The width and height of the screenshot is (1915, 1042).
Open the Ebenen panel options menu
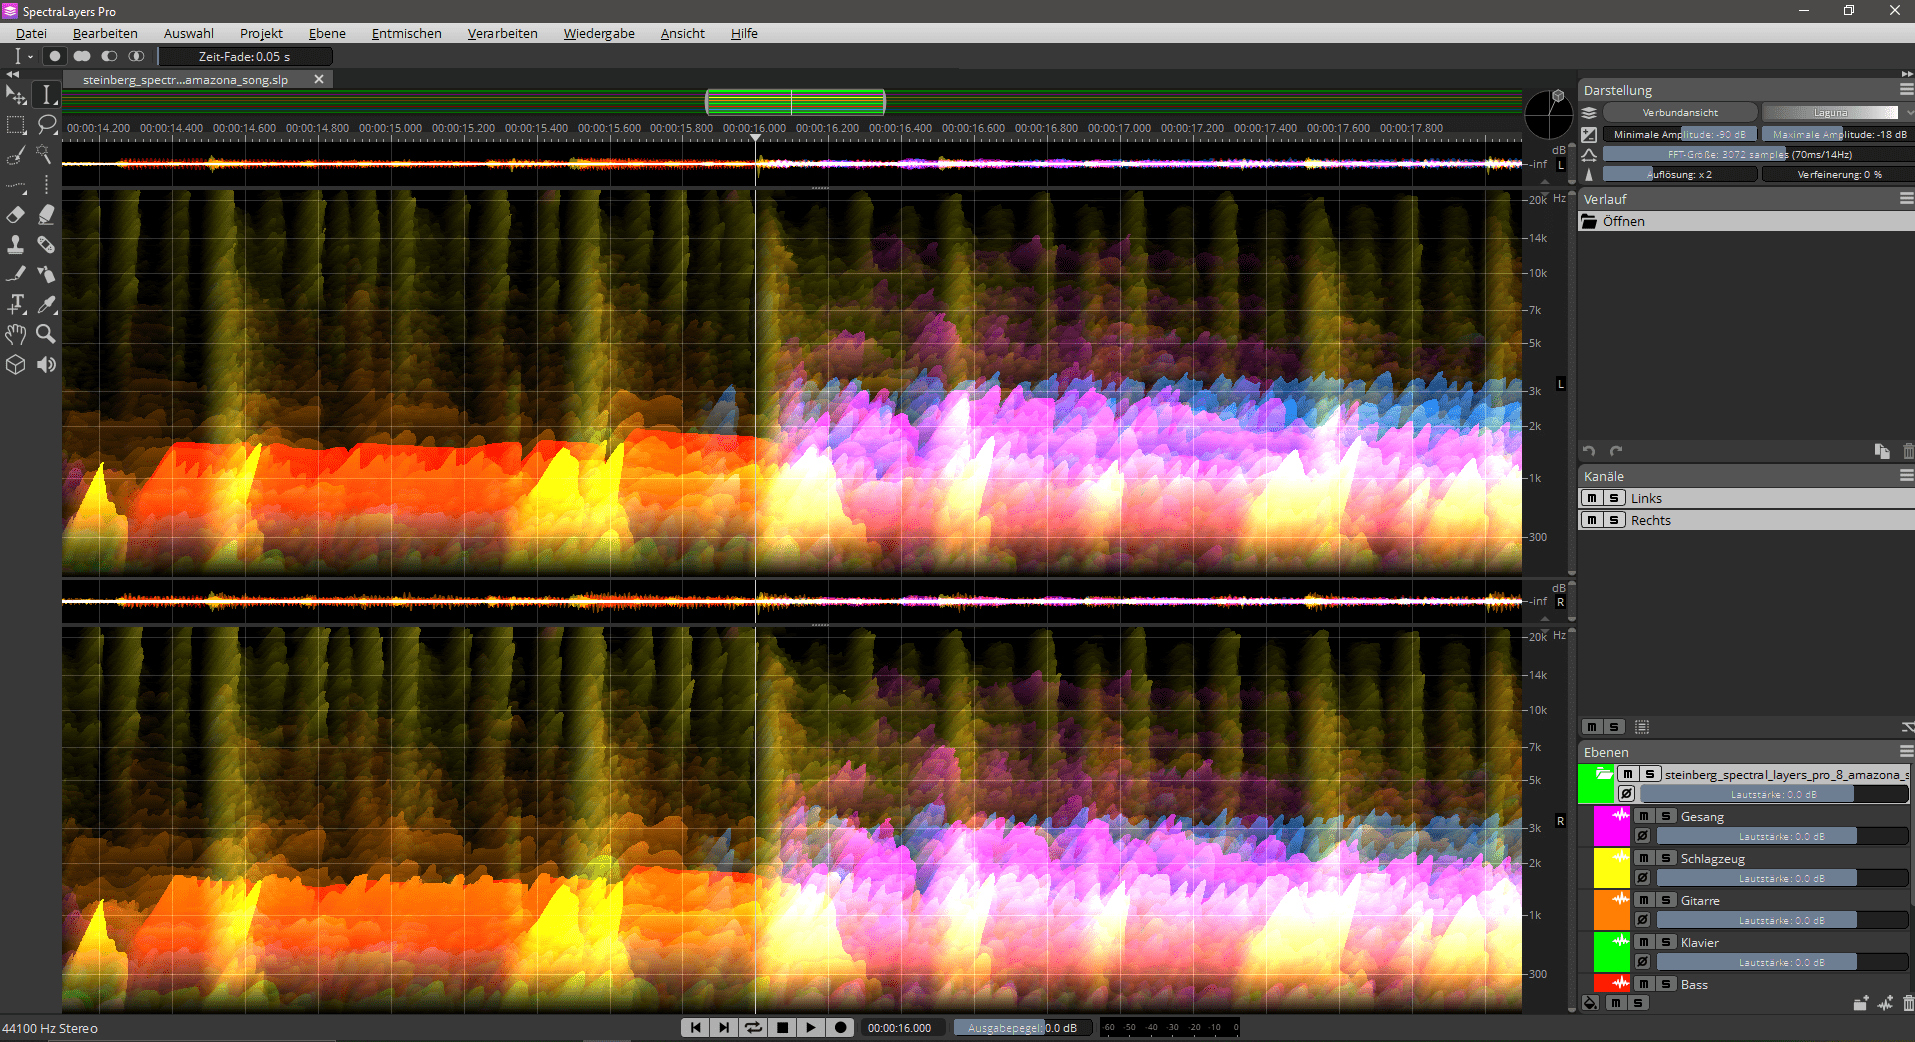coord(1906,752)
